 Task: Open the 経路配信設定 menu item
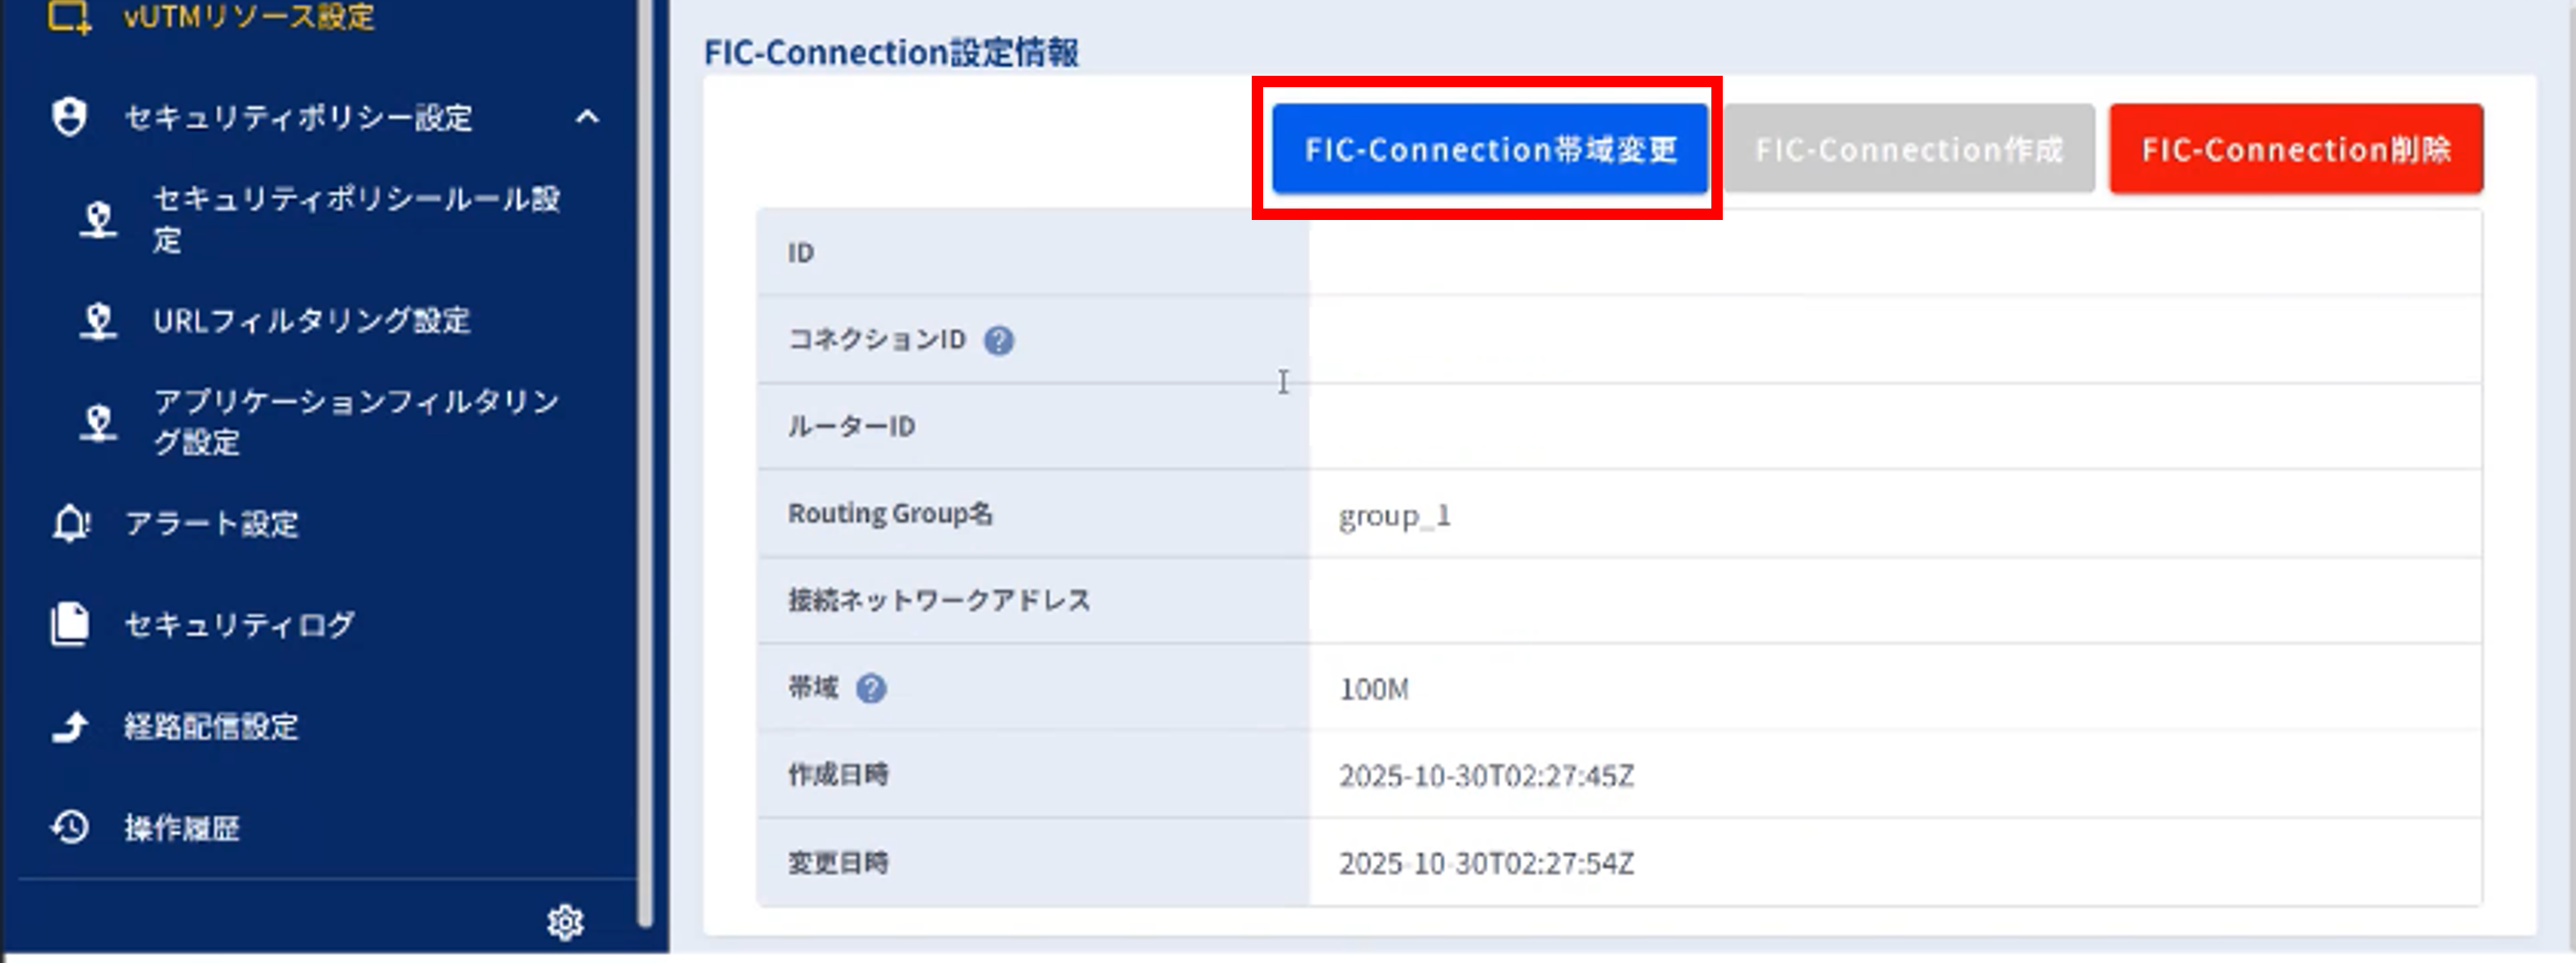coord(211,726)
